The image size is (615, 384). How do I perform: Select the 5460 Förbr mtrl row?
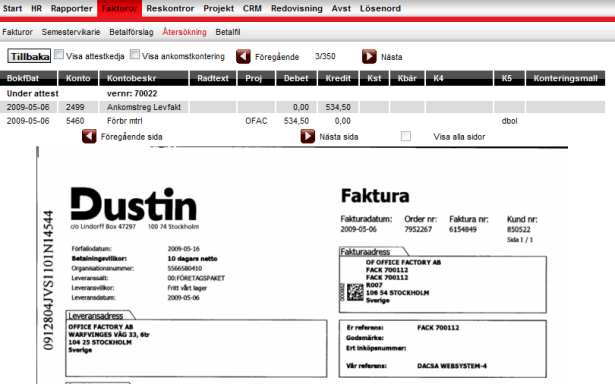(302, 121)
